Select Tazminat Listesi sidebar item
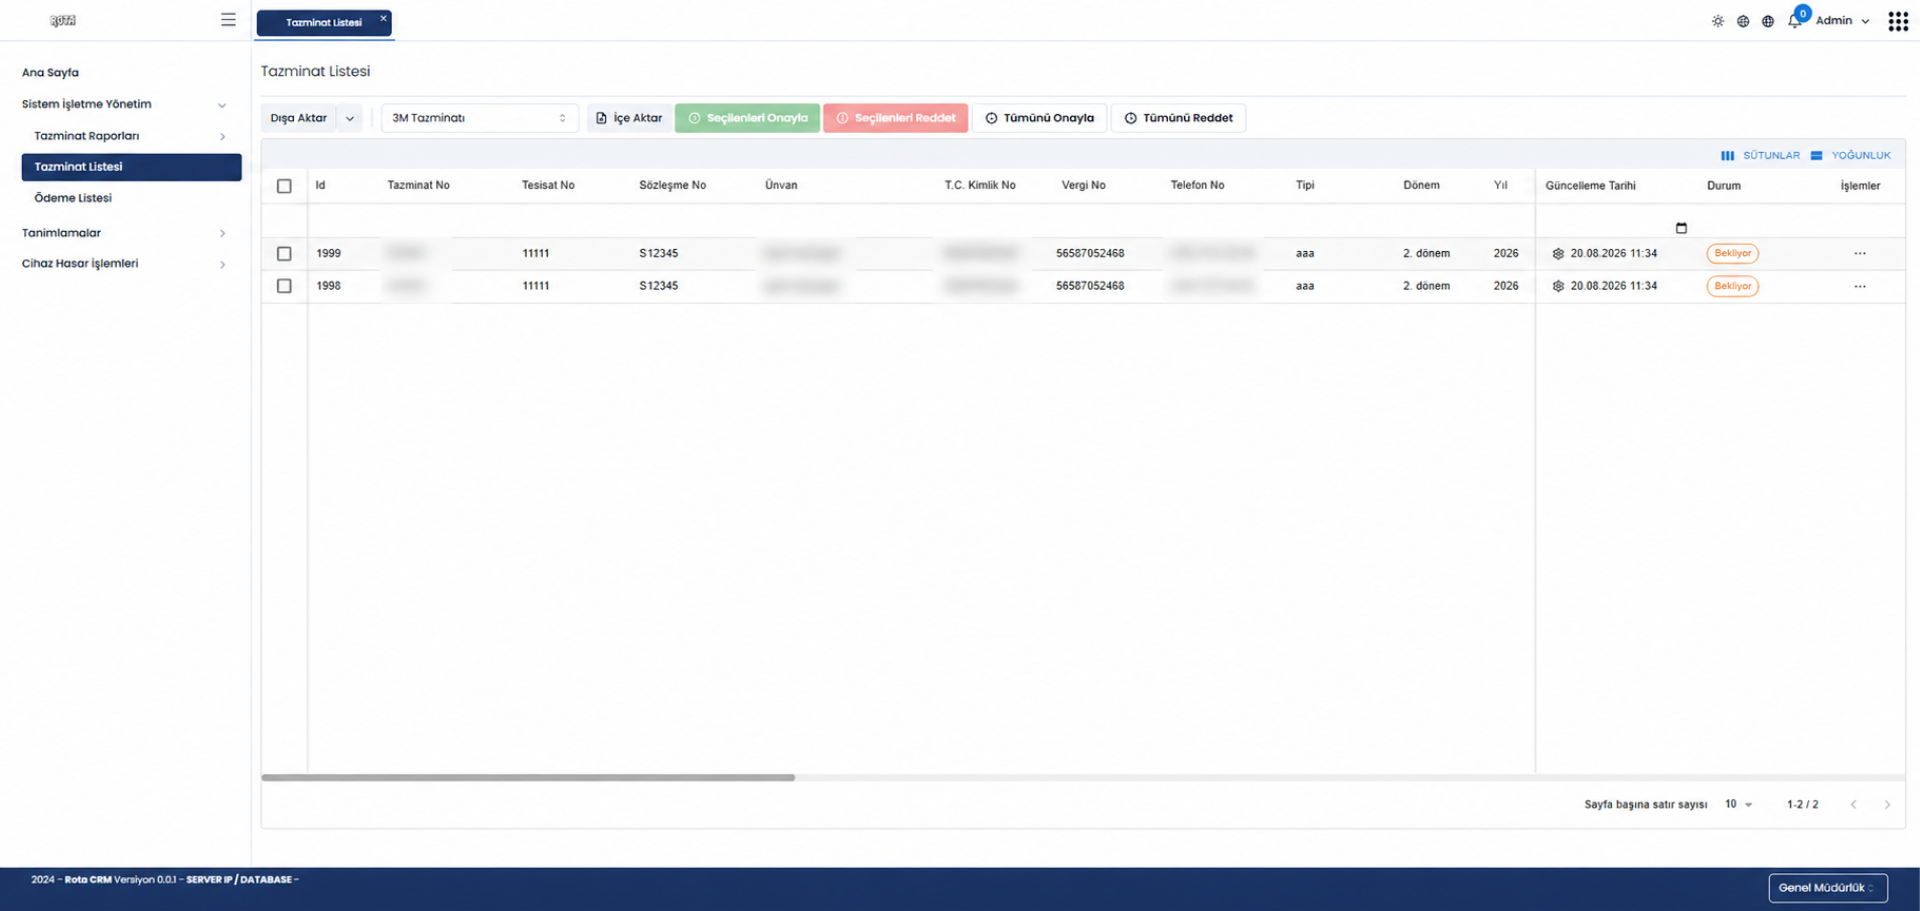Viewport: 1920px width, 911px height. [131, 167]
